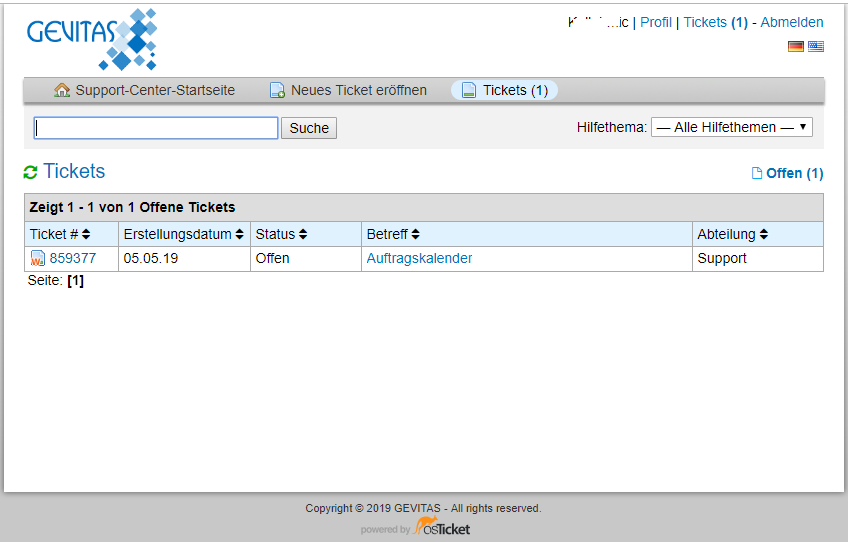Click the Hilfethema label
Image resolution: width=848 pixels, height=542 pixels.
click(612, 128)
